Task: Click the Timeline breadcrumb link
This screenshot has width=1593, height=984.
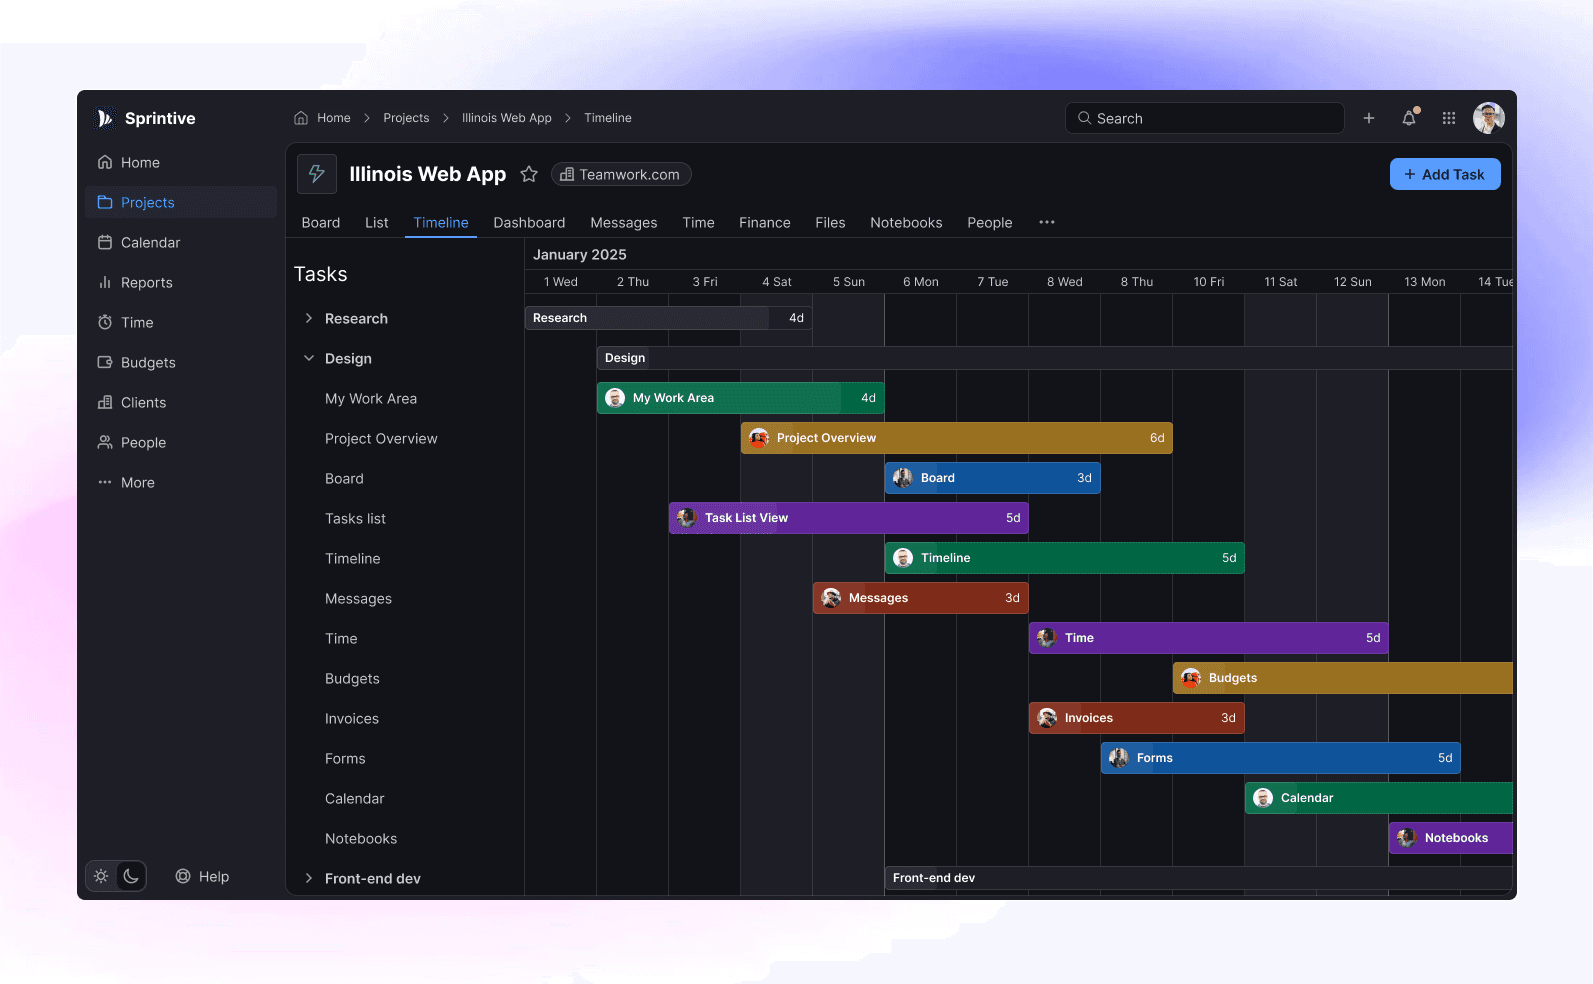Action: coord(608,118)
